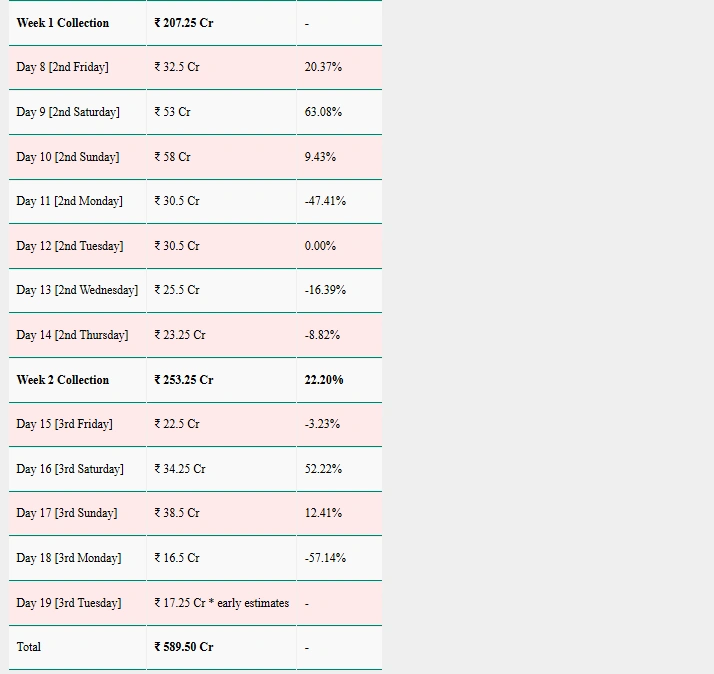Viewport: 714px width, 674px height.
Task: Select the ₹ 23.25 Cr amount
Action: pyautogui.click(x=180, y=335)
